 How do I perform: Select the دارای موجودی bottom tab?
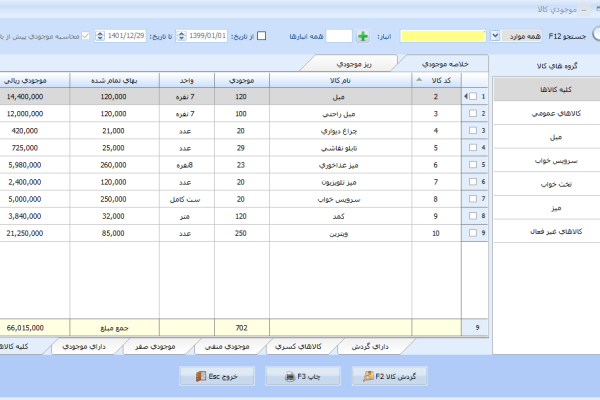click(85, 347)
